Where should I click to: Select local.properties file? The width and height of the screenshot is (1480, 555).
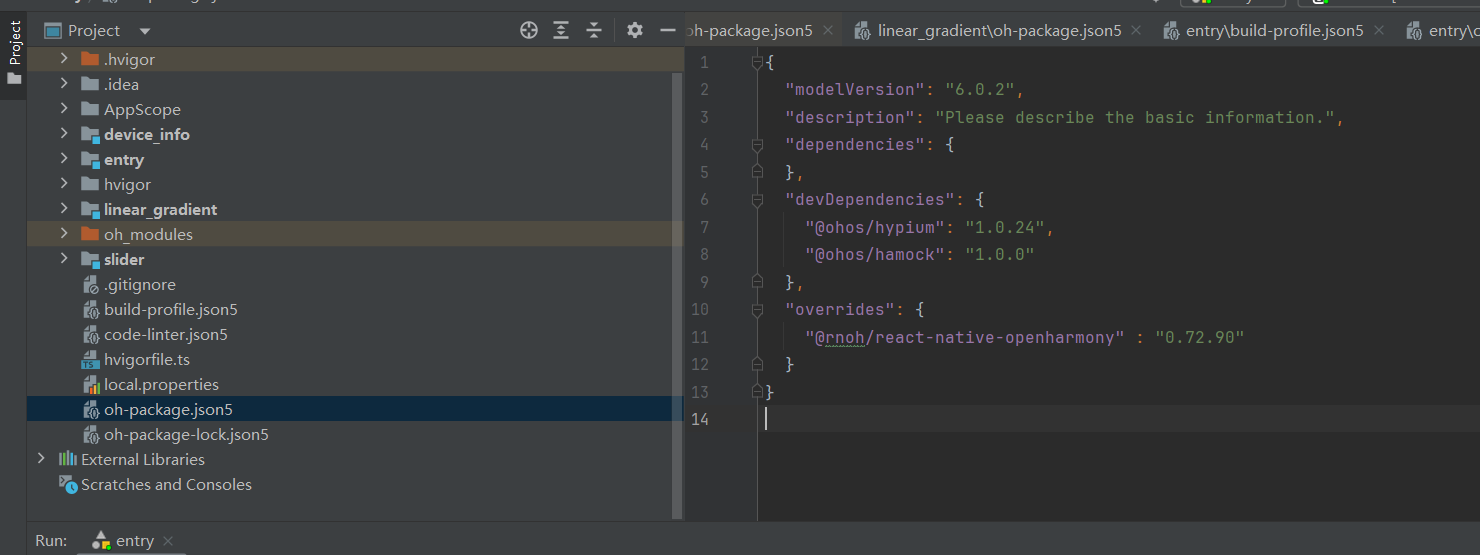(161, 384)
